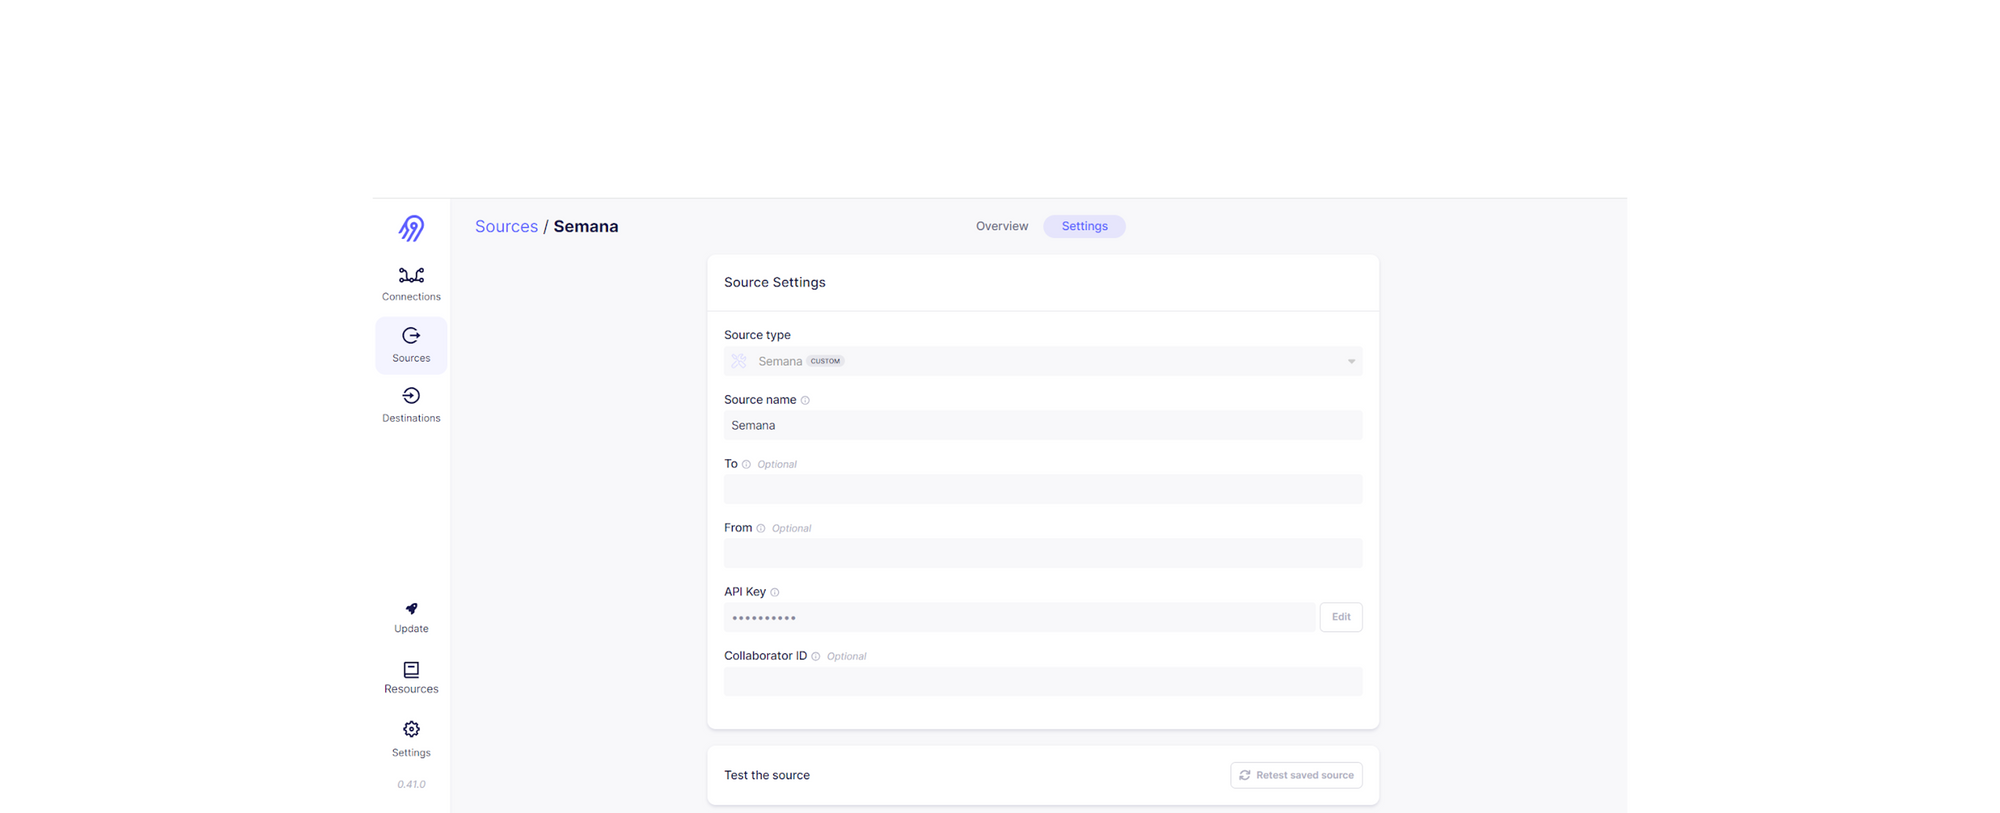Click info icon beside Source name
The width and height of the screenshot is (2000, 813).
(x=805, y=401)
